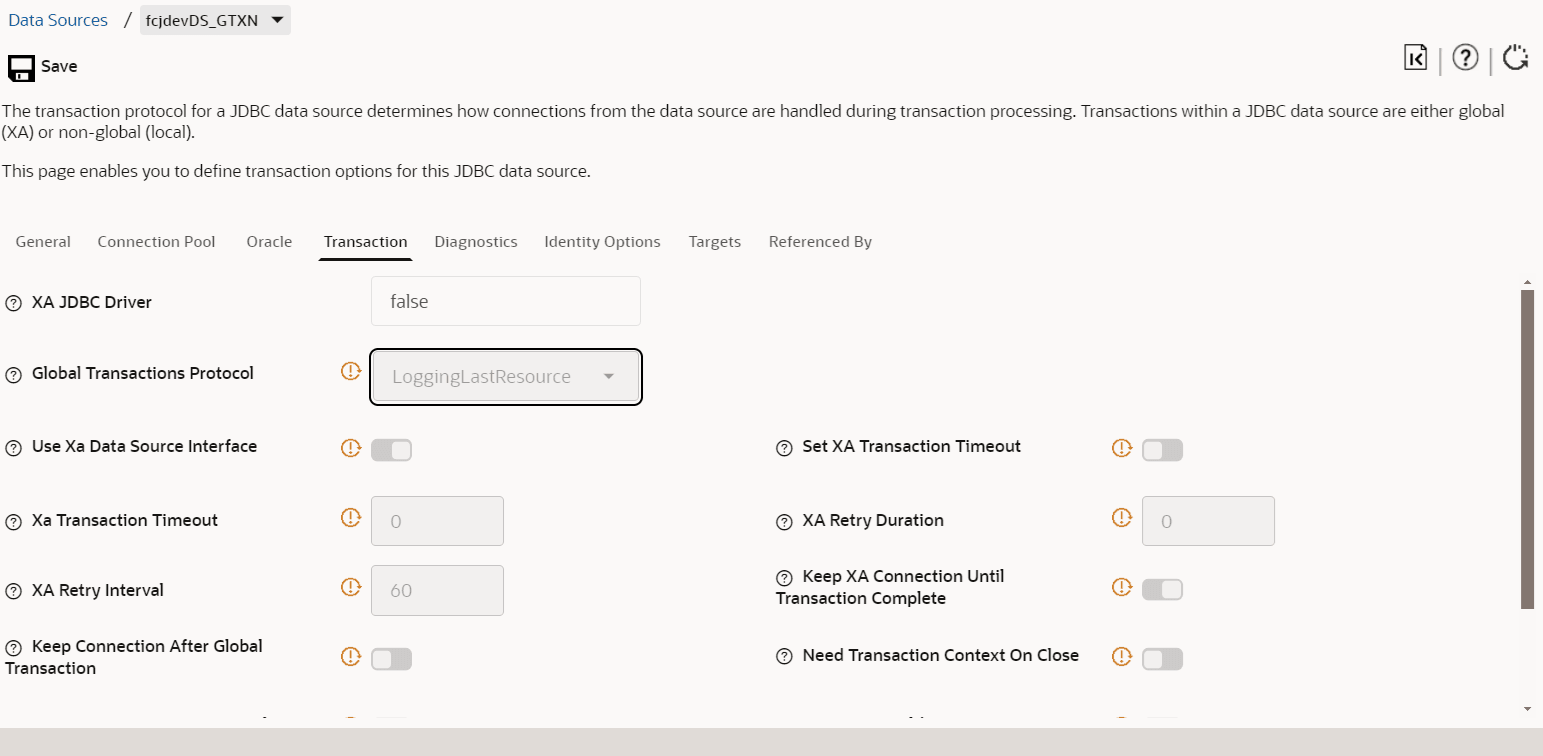
Task: Toggle Use Xa Data Source Interface switch
Action: click(391, 450)
